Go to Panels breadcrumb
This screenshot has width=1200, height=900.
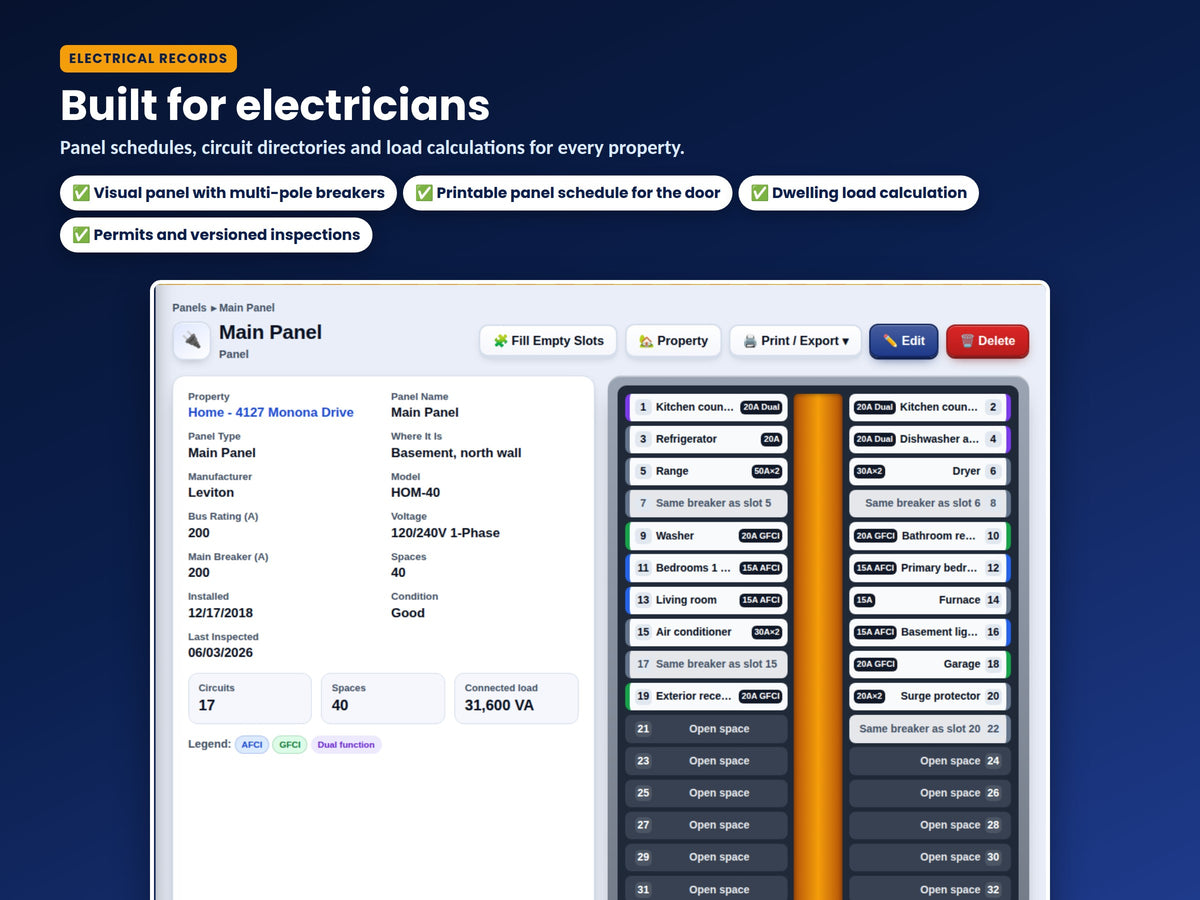[189, 308]
